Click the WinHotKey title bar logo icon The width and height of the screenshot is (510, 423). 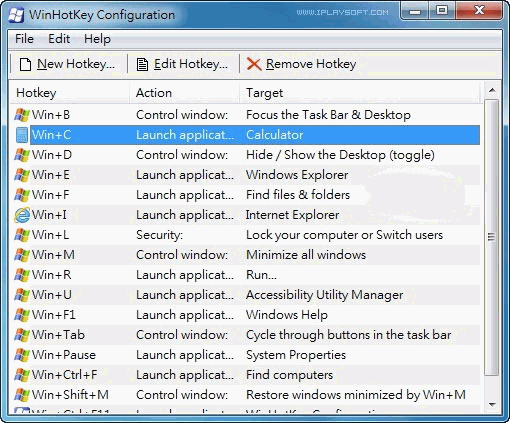coord(16,15)
